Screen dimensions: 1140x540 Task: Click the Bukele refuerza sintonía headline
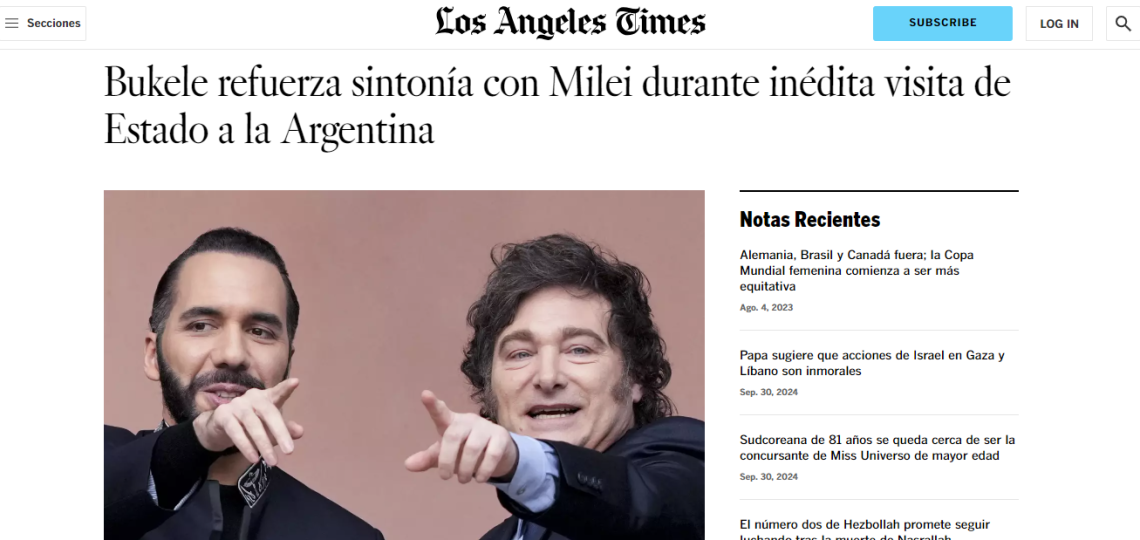tap(557, 107)
